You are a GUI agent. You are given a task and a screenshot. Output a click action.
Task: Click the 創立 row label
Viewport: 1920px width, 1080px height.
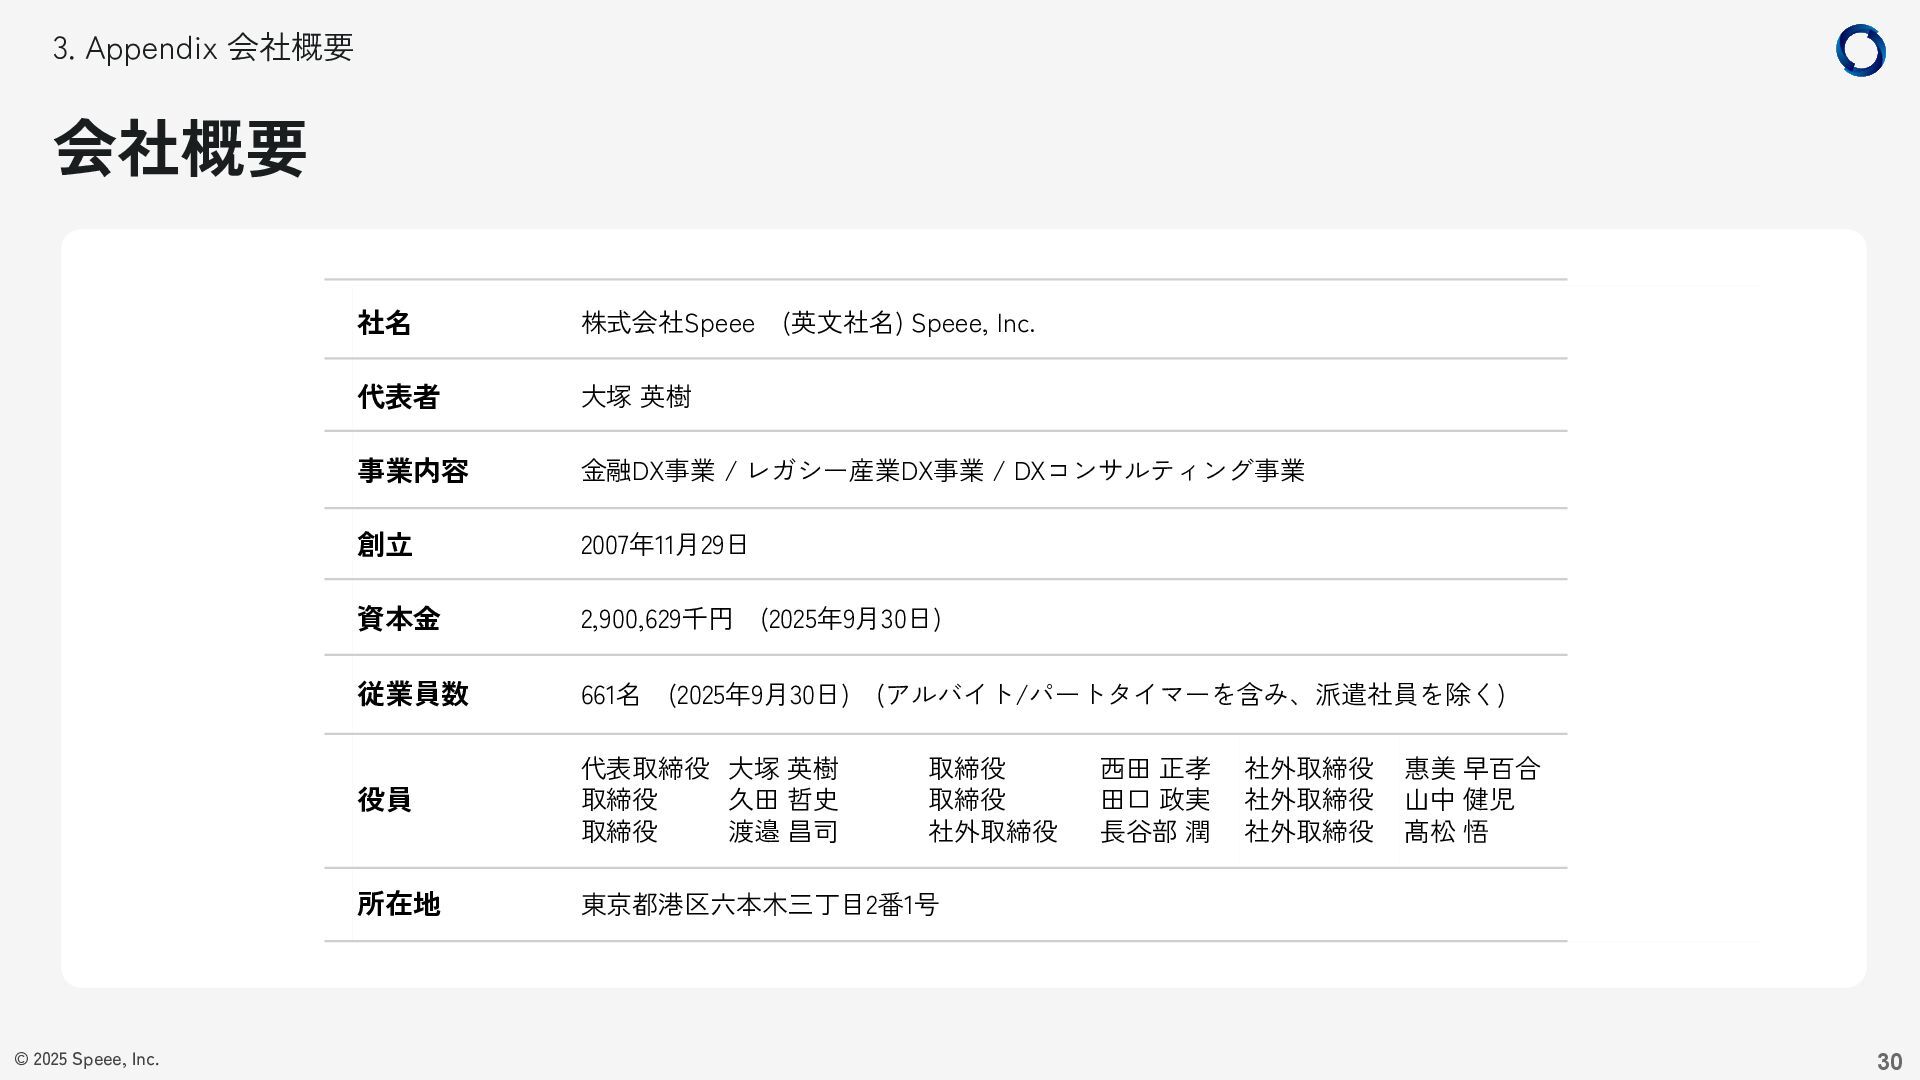click(x=385, y=545)
